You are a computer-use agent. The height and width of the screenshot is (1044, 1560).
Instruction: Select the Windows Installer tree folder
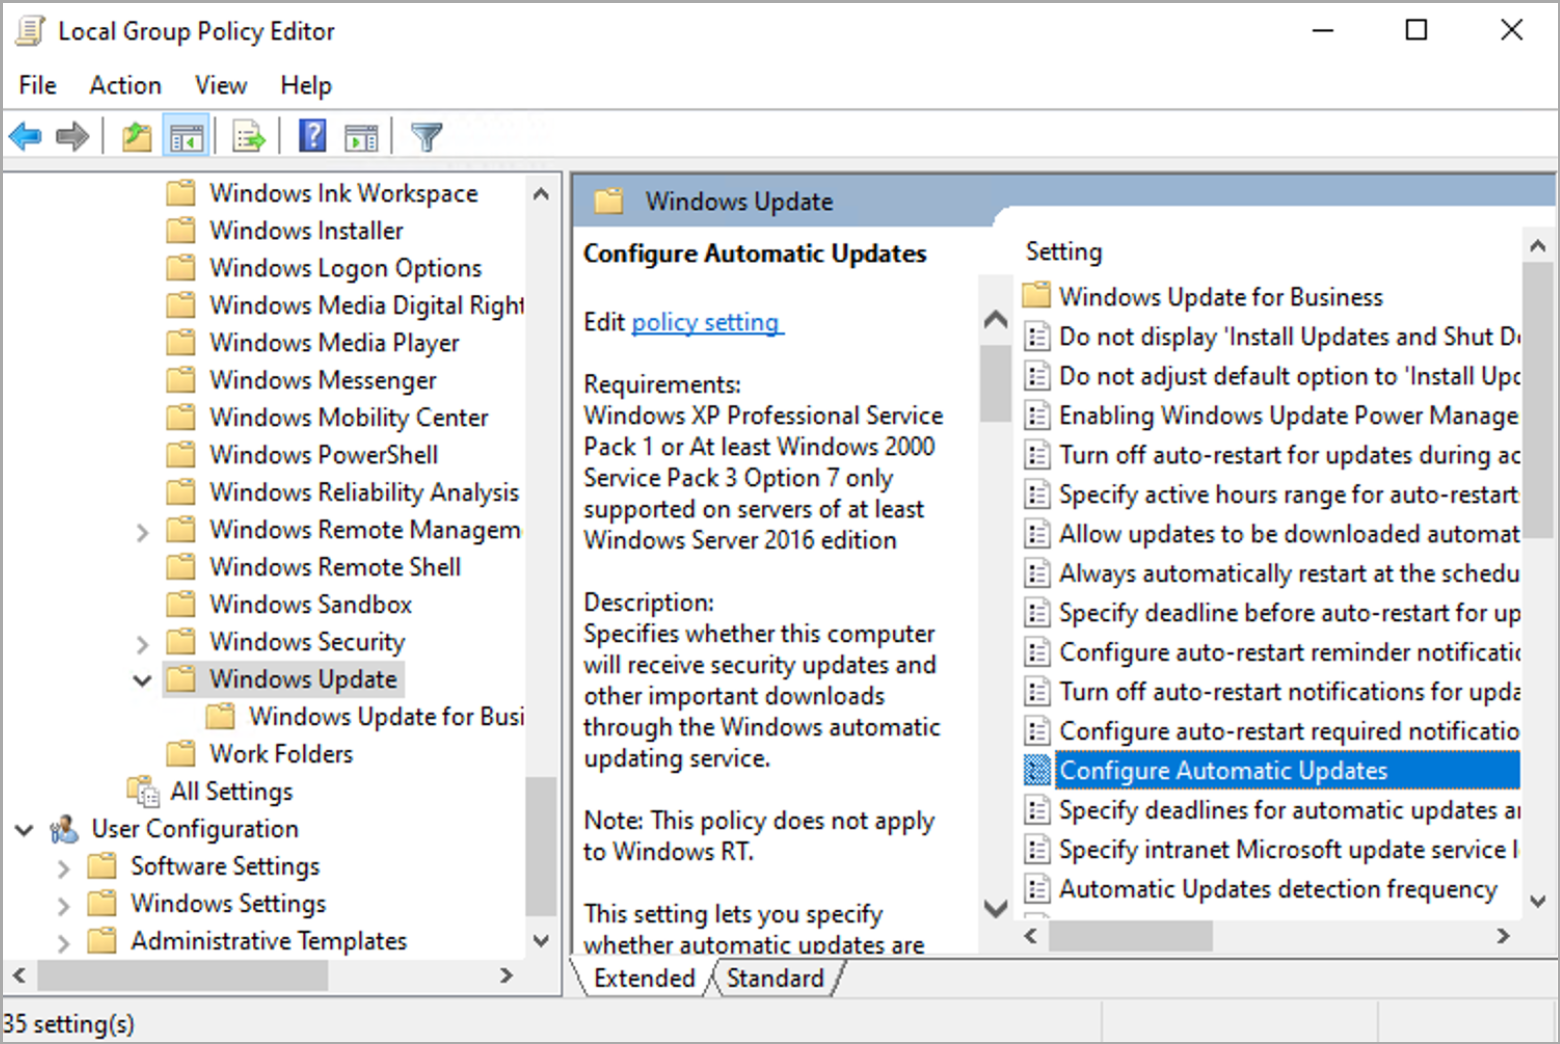tap(306, 231)
